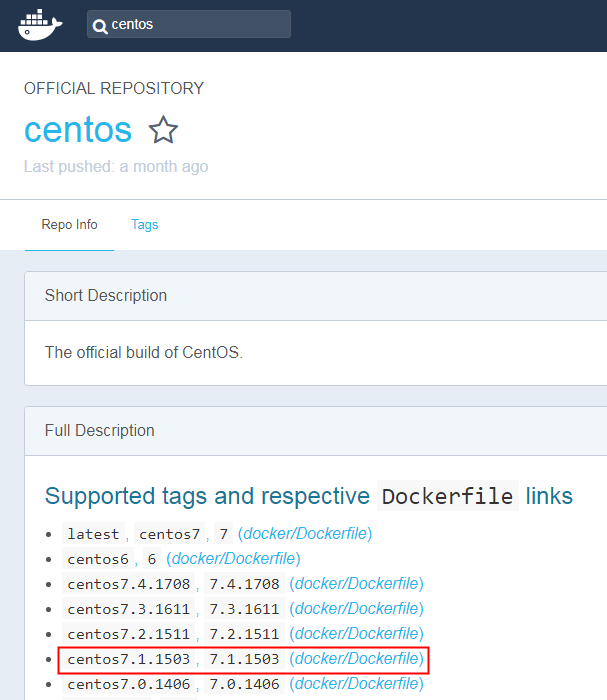Screen dimensions: 607x700
Task: Select the 'centos7.1.1503' tag text
Action: [x=129, y=659]
